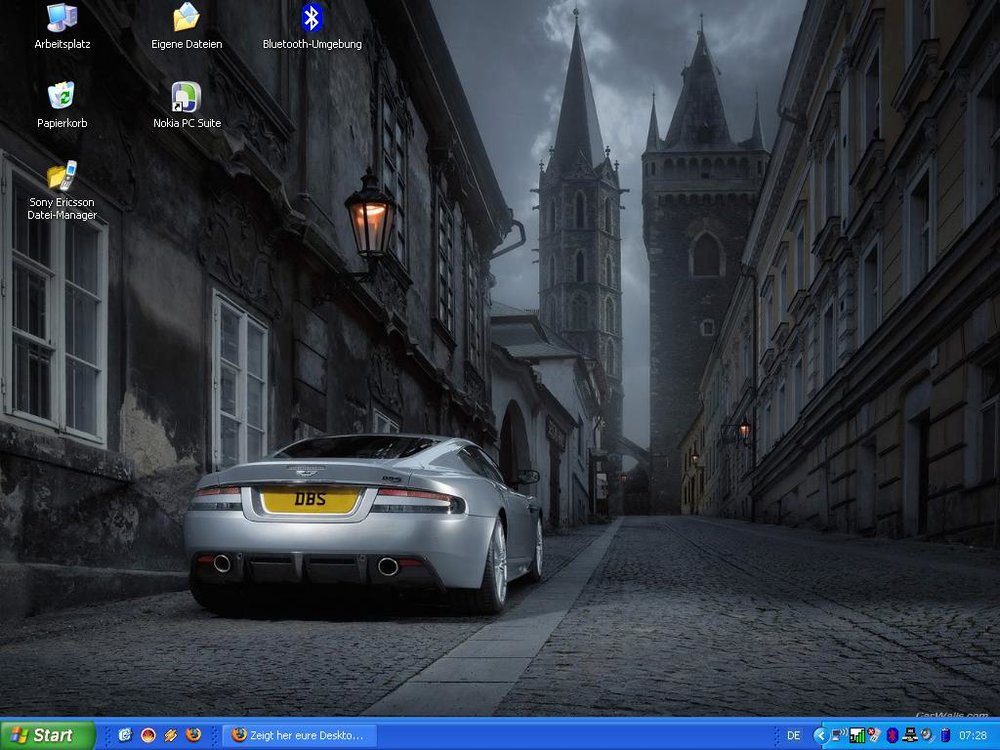Open the green signal strength bars tray icon
The width and height of the screenshot is (1000, 750).
(857, 735)
